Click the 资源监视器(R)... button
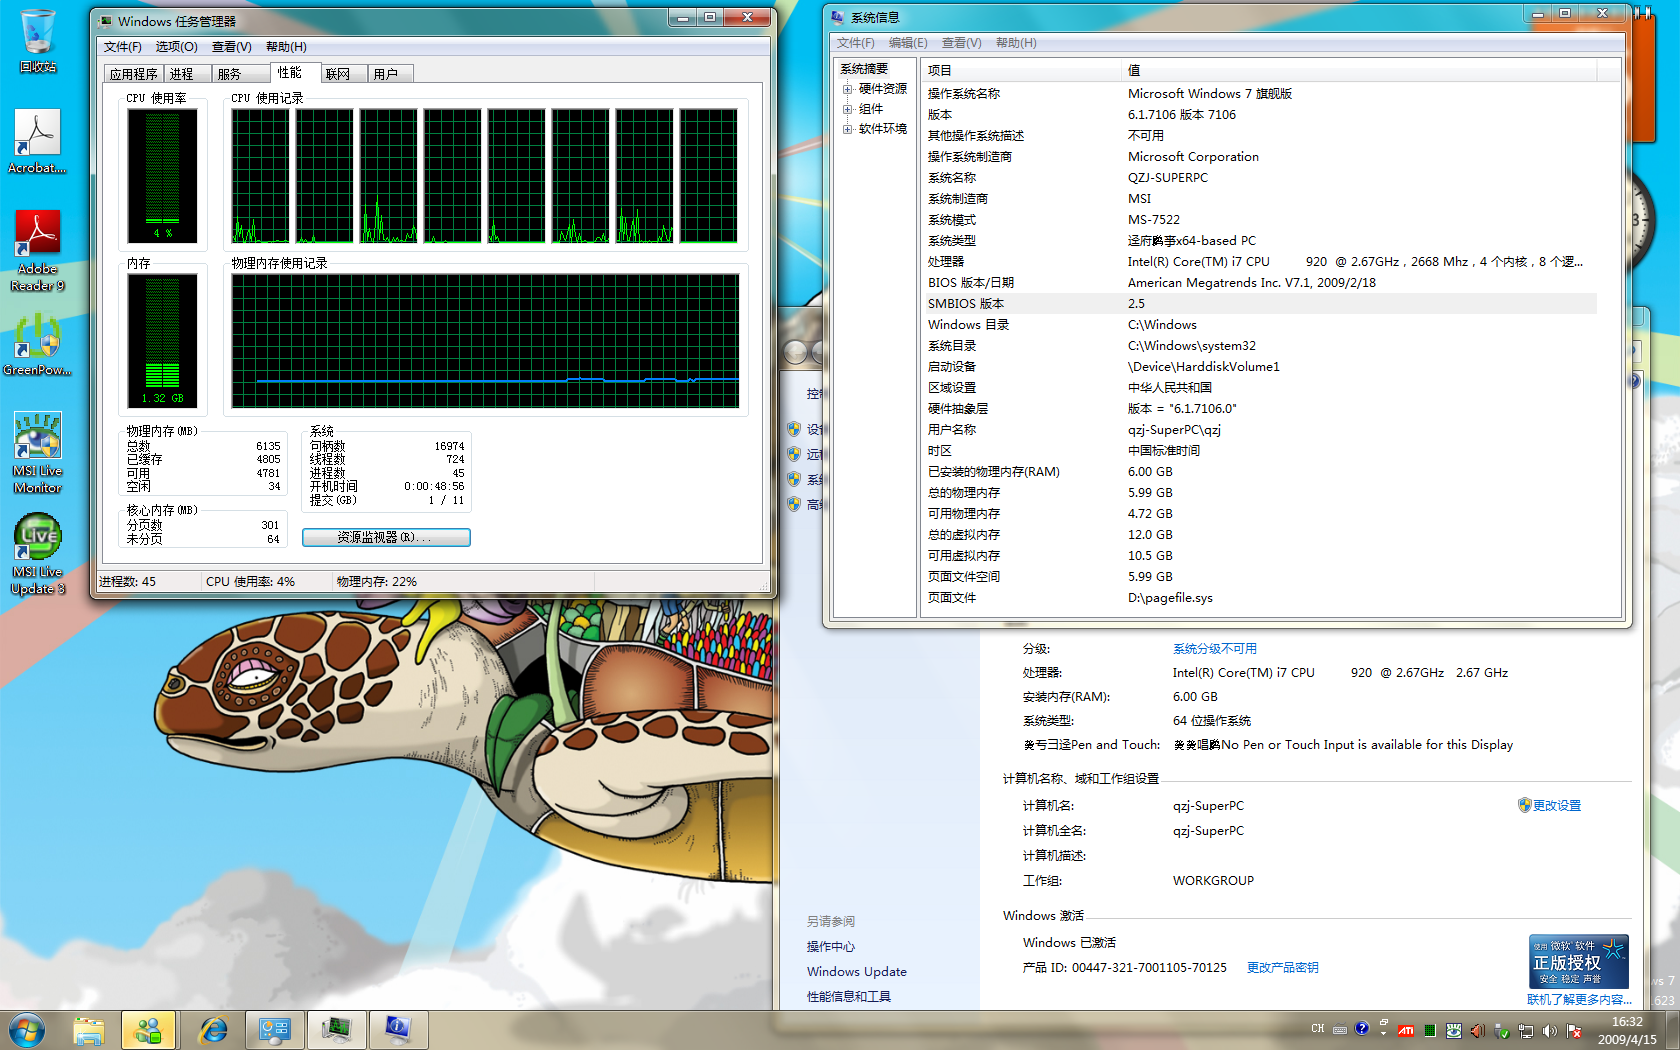The image size is (1680, 1050). (x=386, y=538)
